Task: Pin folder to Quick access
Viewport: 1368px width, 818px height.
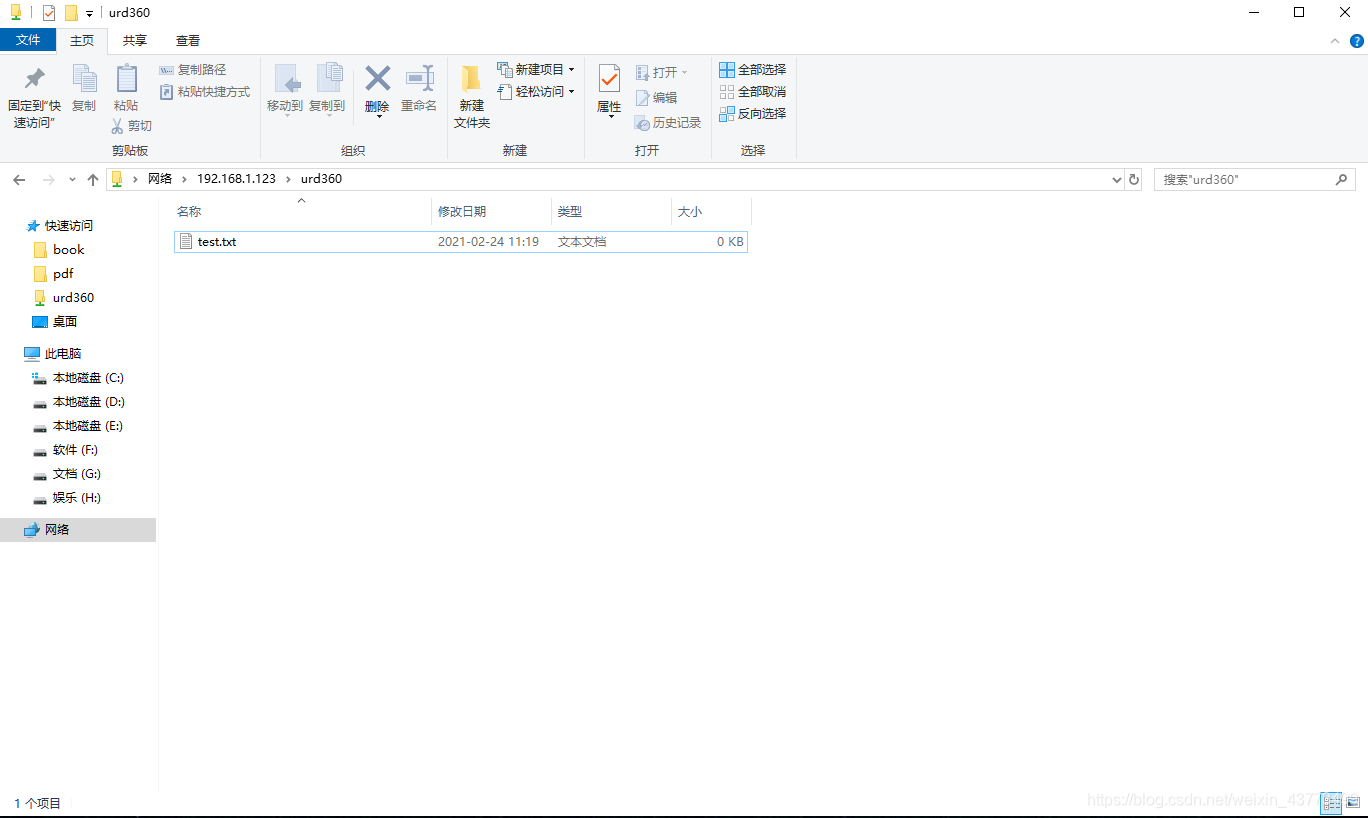Action: coord(35,98)
